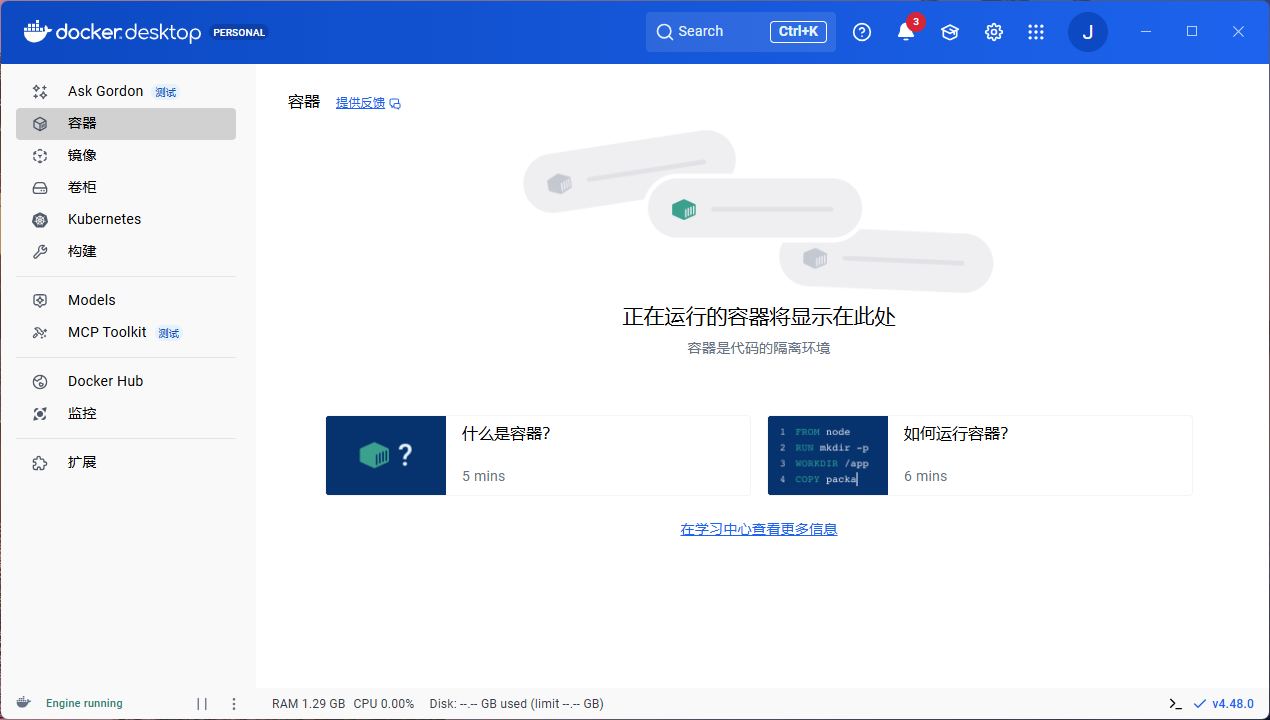Open engine options via three-dot menu
The width and height of the screenshot is (1270, 720).
coord(233,703)
